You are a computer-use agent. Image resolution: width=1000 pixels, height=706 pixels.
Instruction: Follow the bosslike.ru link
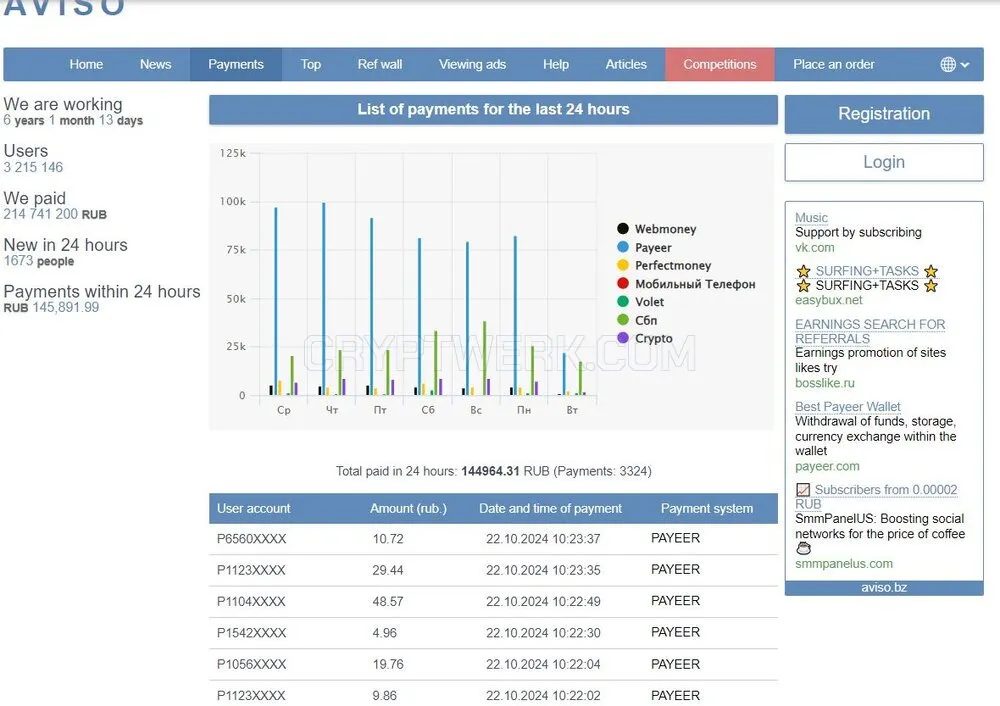click(x=825, y=383)
